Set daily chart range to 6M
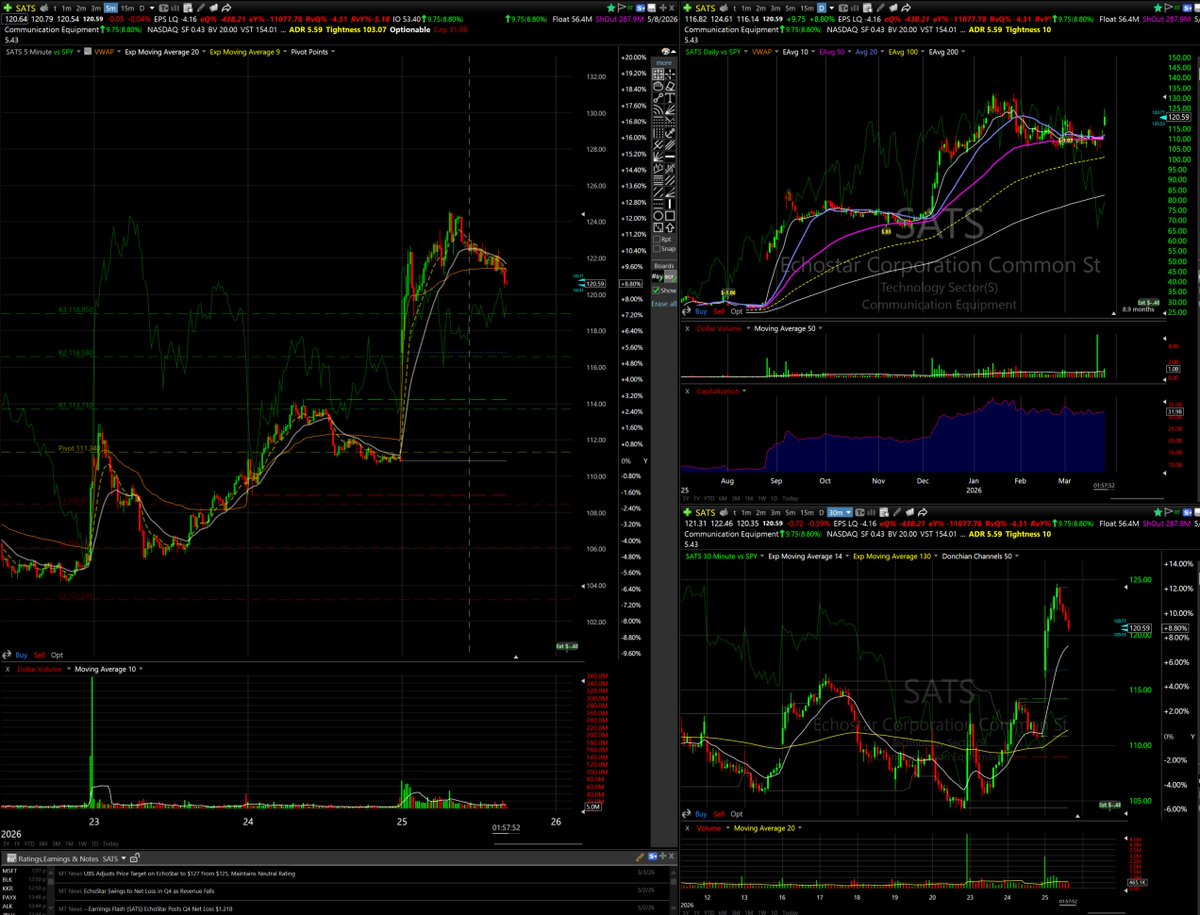 (725, 498)
